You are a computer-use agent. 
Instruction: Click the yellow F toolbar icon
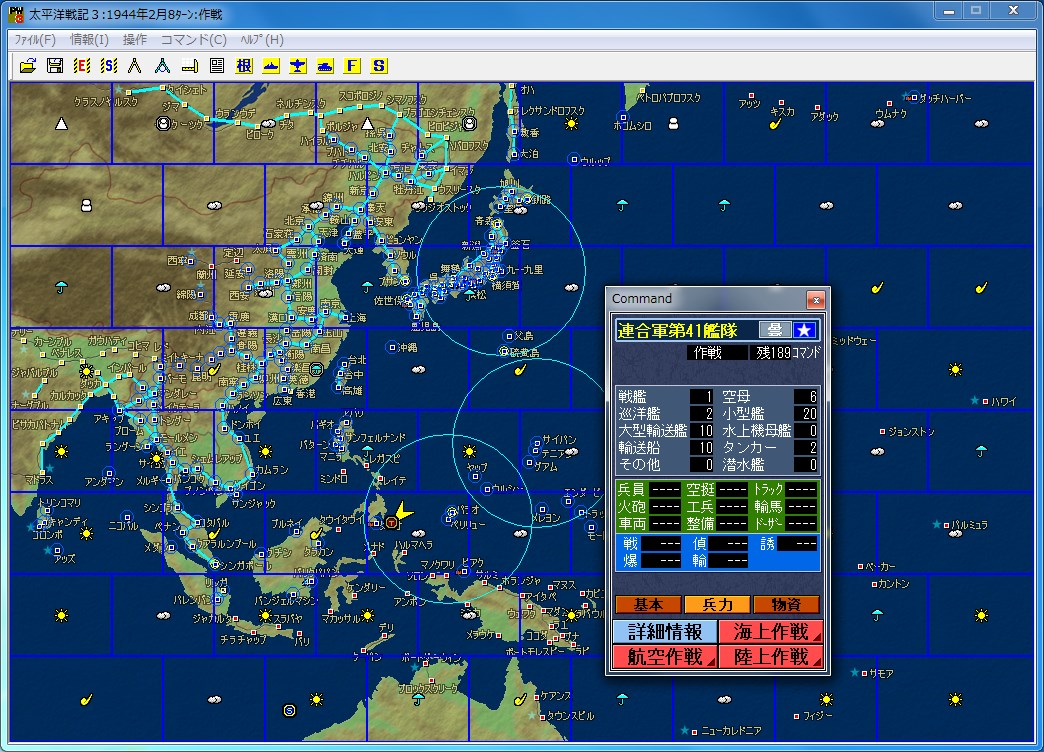(x=352, y=65)
